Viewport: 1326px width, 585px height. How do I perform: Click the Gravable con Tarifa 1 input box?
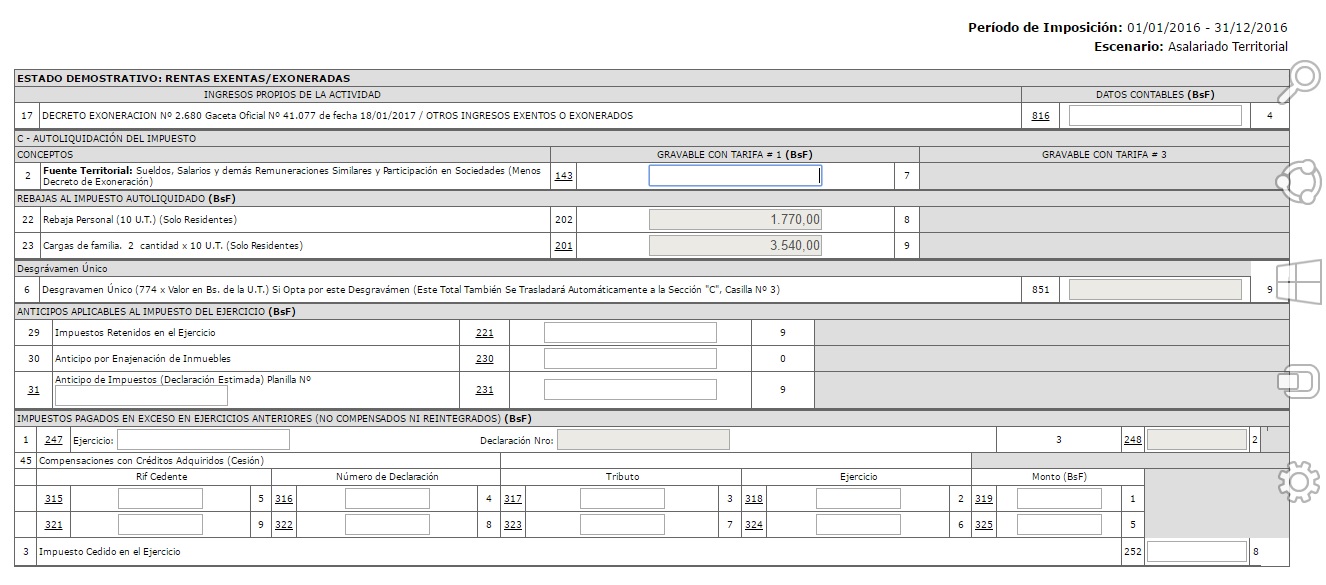pos(736,174)
